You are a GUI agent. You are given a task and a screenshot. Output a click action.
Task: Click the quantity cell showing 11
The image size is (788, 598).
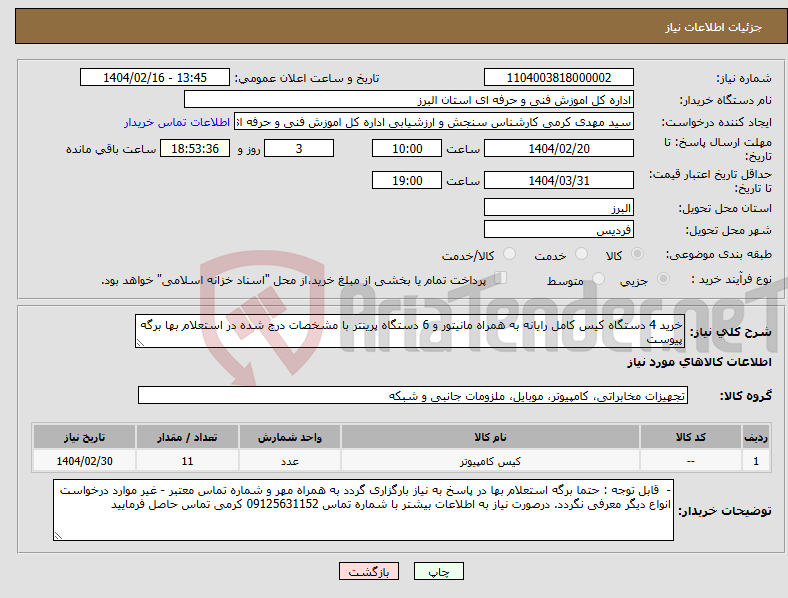187,461
